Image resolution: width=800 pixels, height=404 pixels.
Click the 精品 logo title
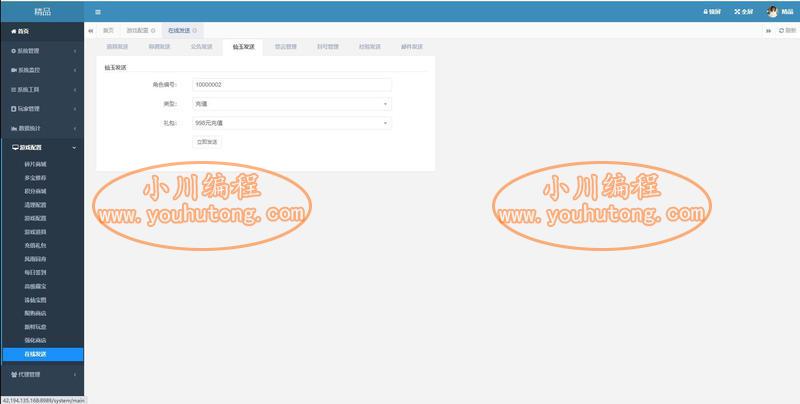(42, 12)
